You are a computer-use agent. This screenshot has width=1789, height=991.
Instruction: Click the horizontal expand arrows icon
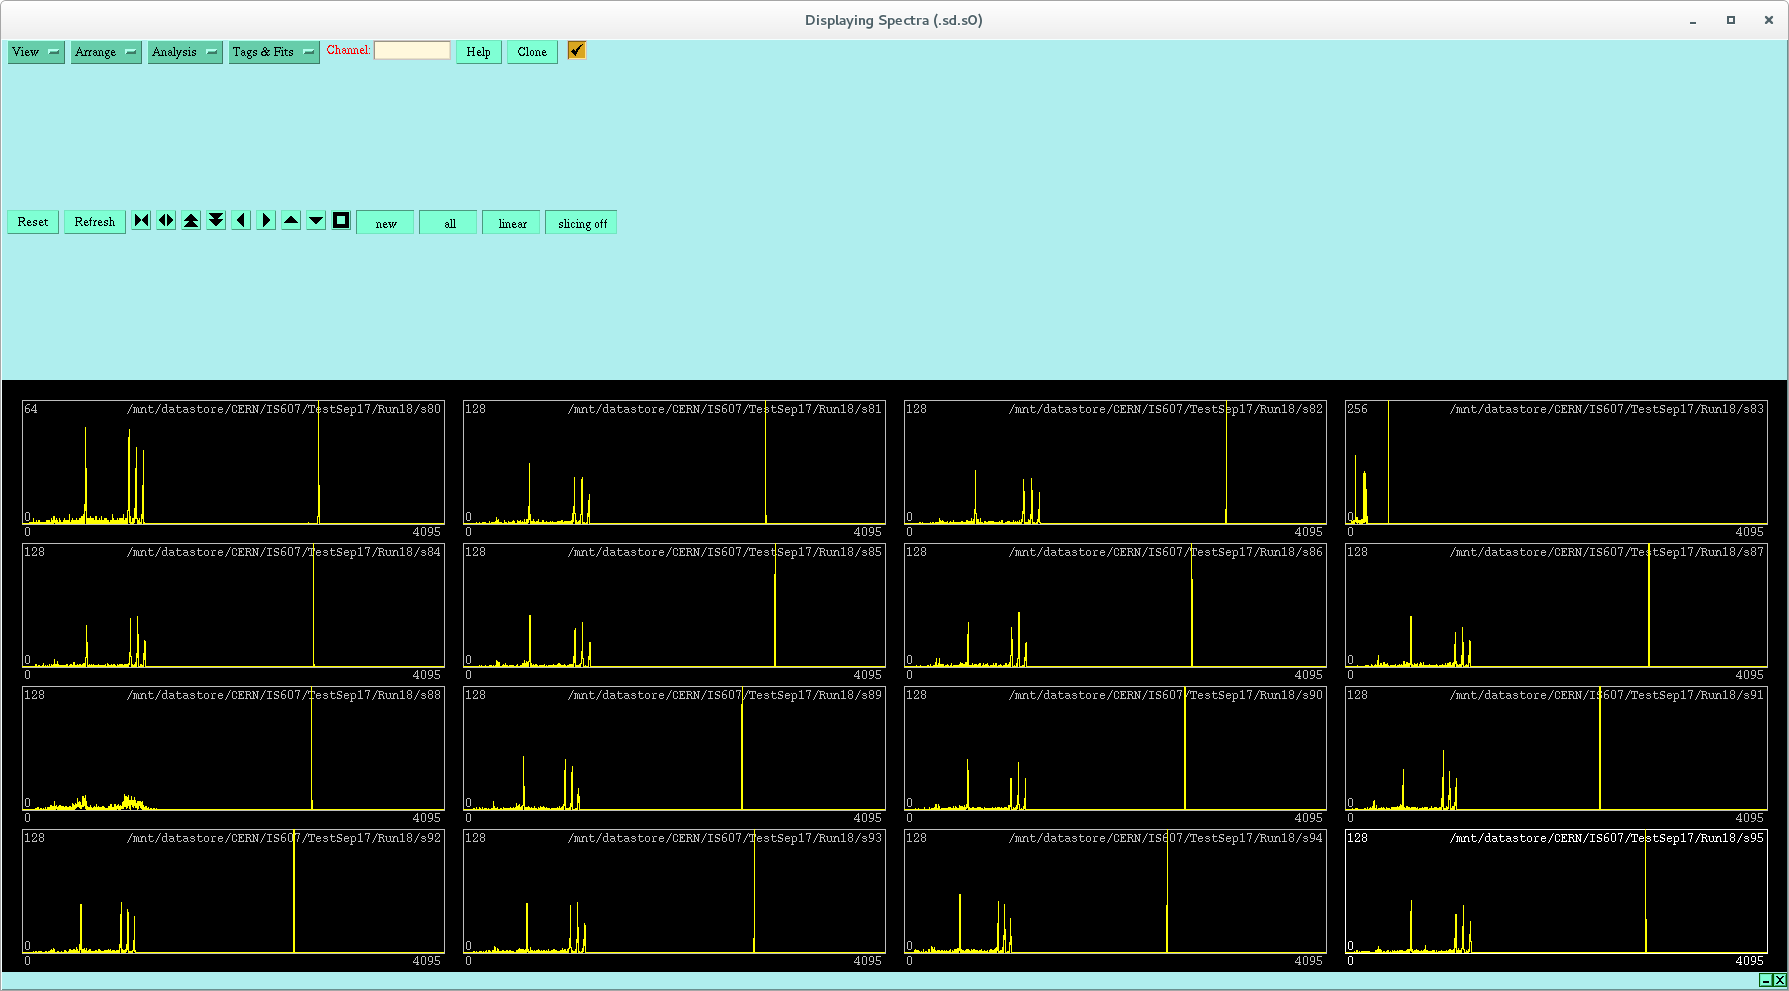pyautogui.click(x=166, y=221)
